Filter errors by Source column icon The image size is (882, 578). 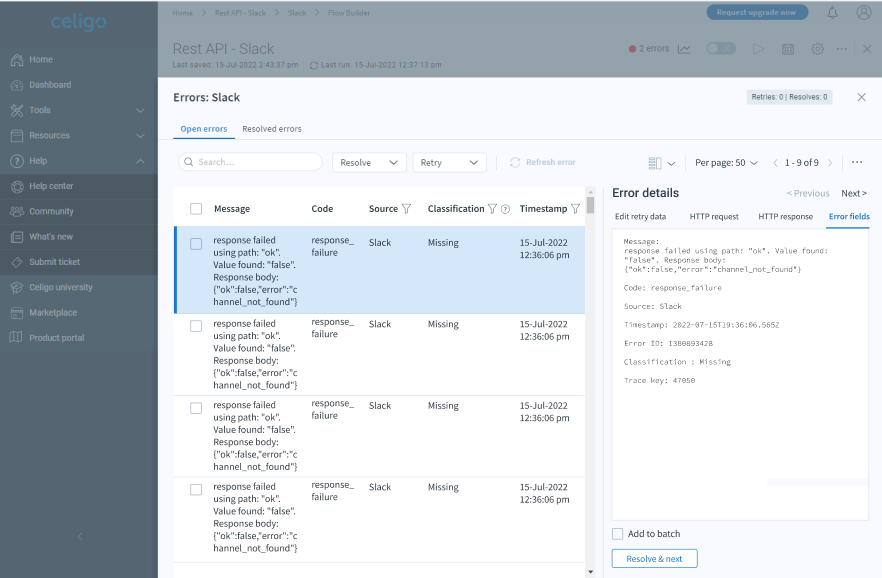click(x=406, y=209)
